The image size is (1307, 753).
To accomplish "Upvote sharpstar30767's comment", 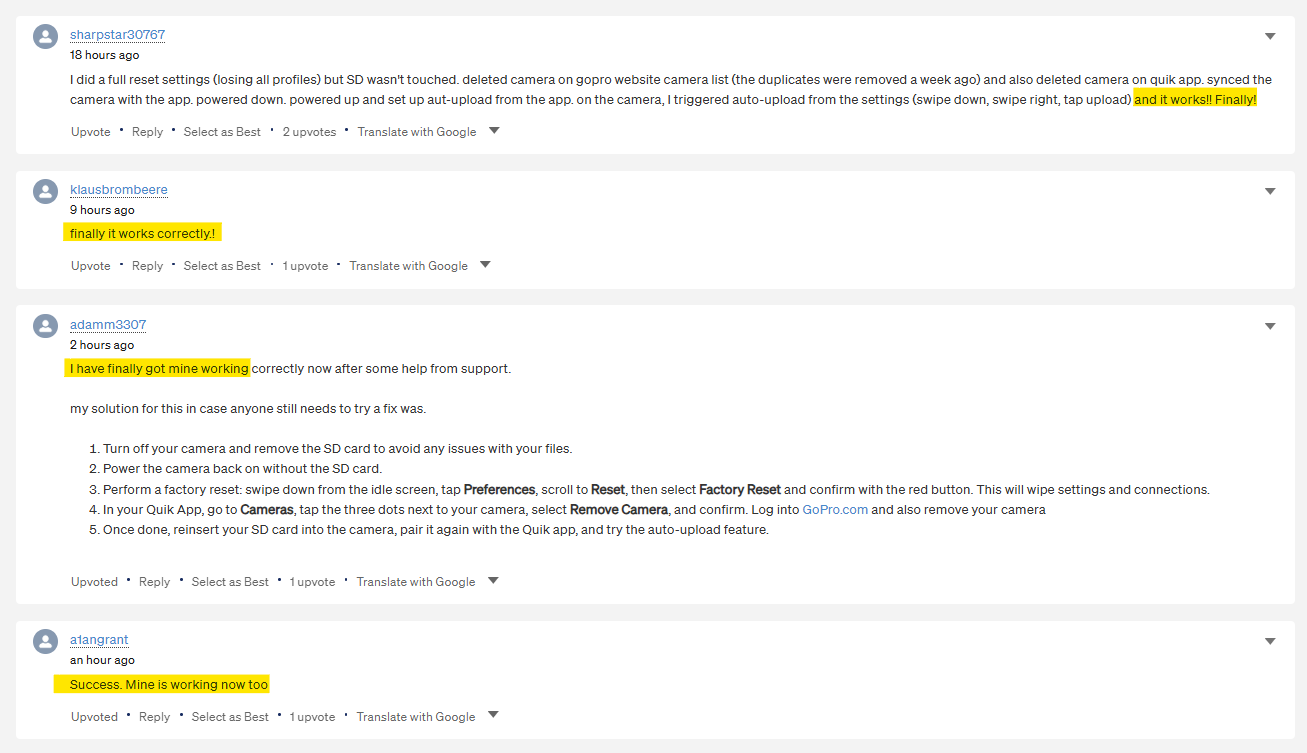I will point(91,132).
